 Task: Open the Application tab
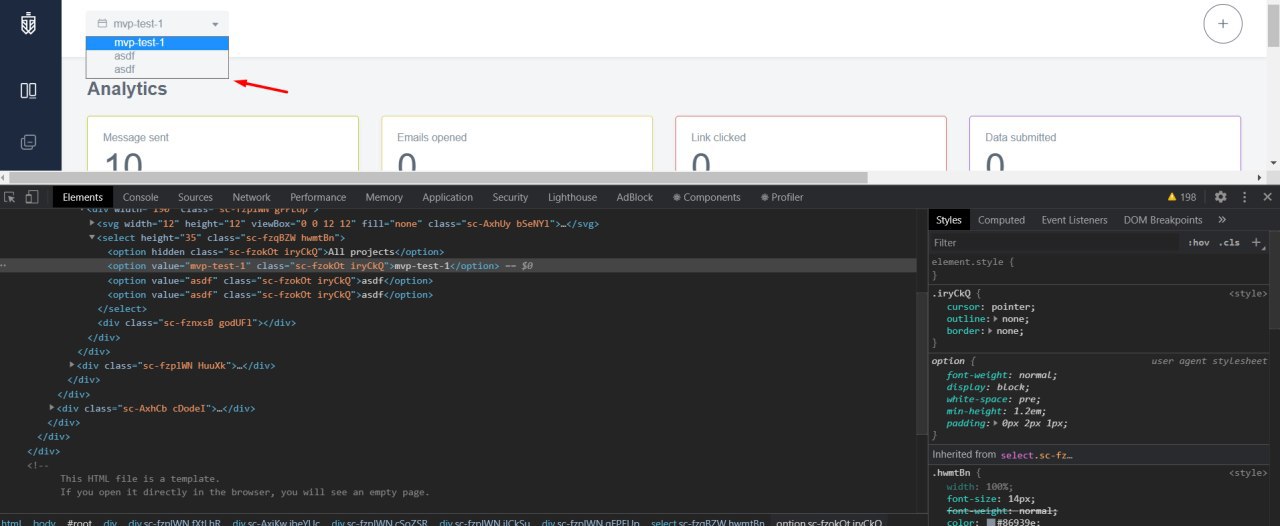click(447, 197)
